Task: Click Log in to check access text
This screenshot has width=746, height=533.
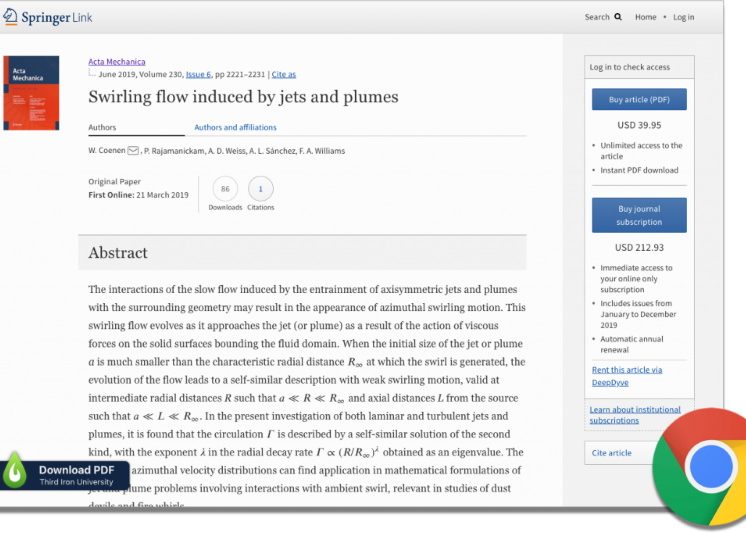Action: pos(629,67)
